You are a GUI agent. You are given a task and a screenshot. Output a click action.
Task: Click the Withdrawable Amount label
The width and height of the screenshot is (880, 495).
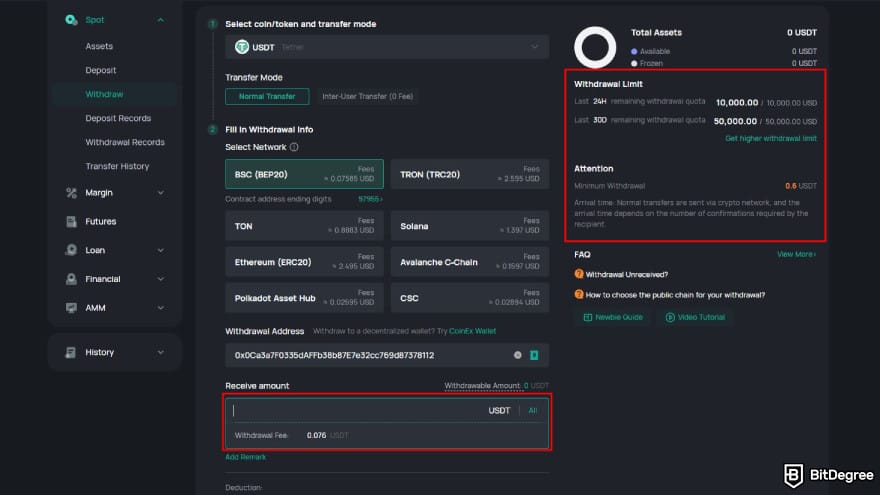[x=483, y=386]
